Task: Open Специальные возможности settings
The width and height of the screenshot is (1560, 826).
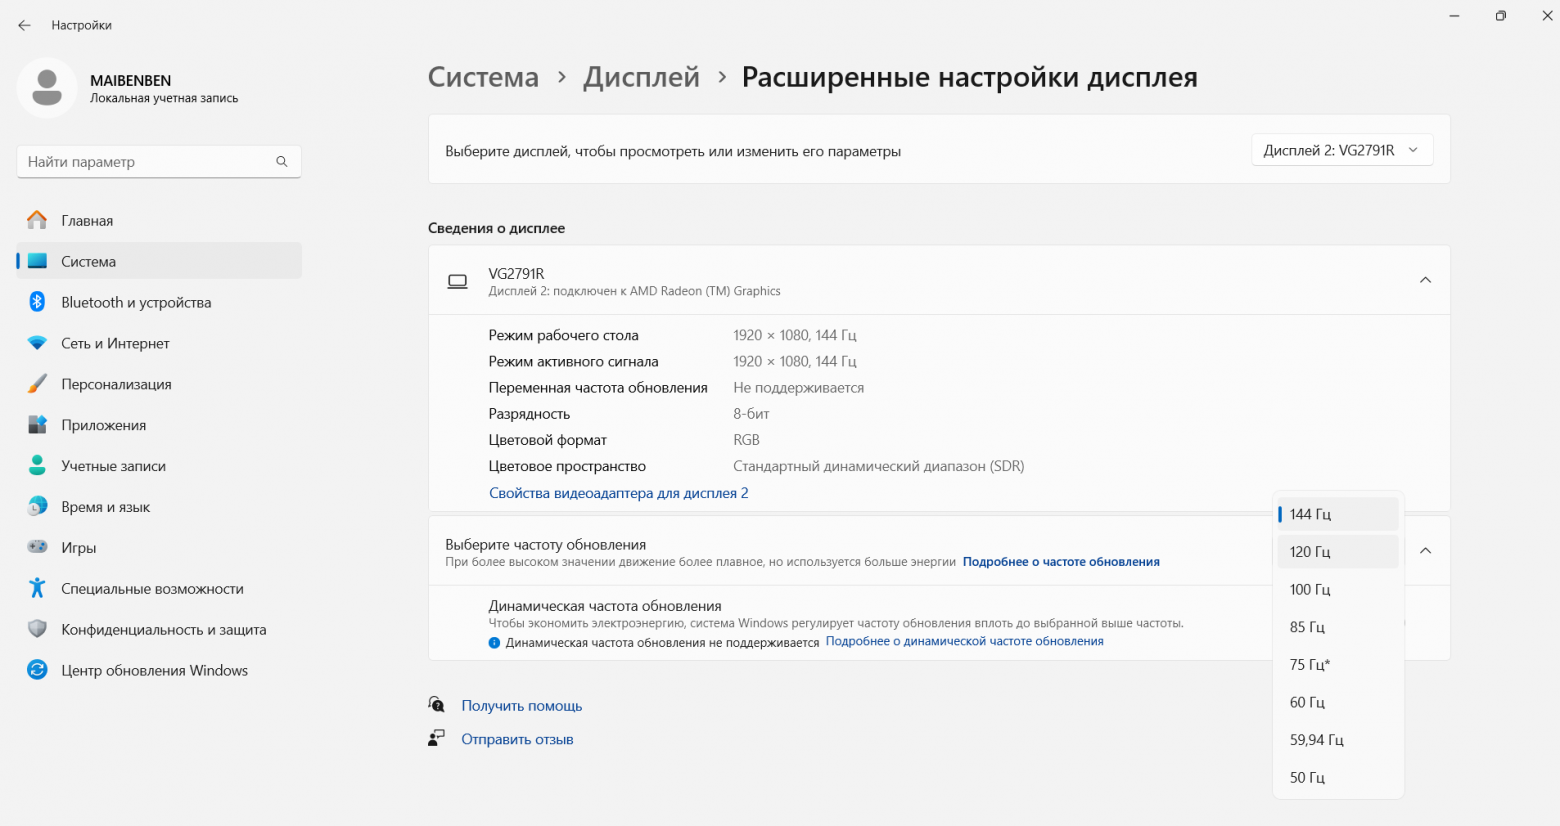Action: (x=152, y=588)
